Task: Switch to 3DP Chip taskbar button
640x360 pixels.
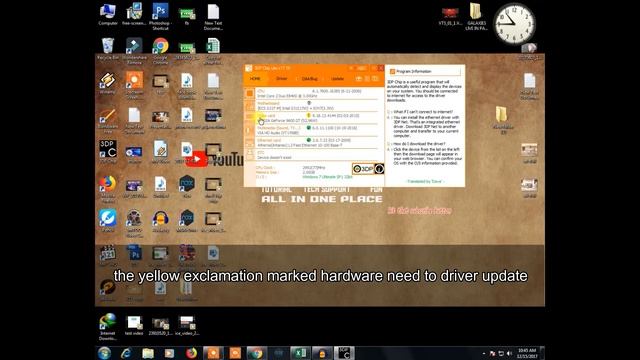Action: [344, 353]
